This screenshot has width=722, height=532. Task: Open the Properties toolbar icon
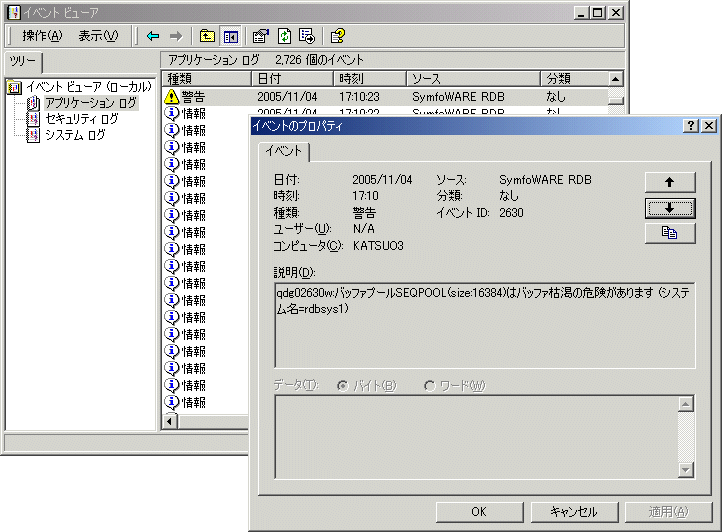coord(261,36)
